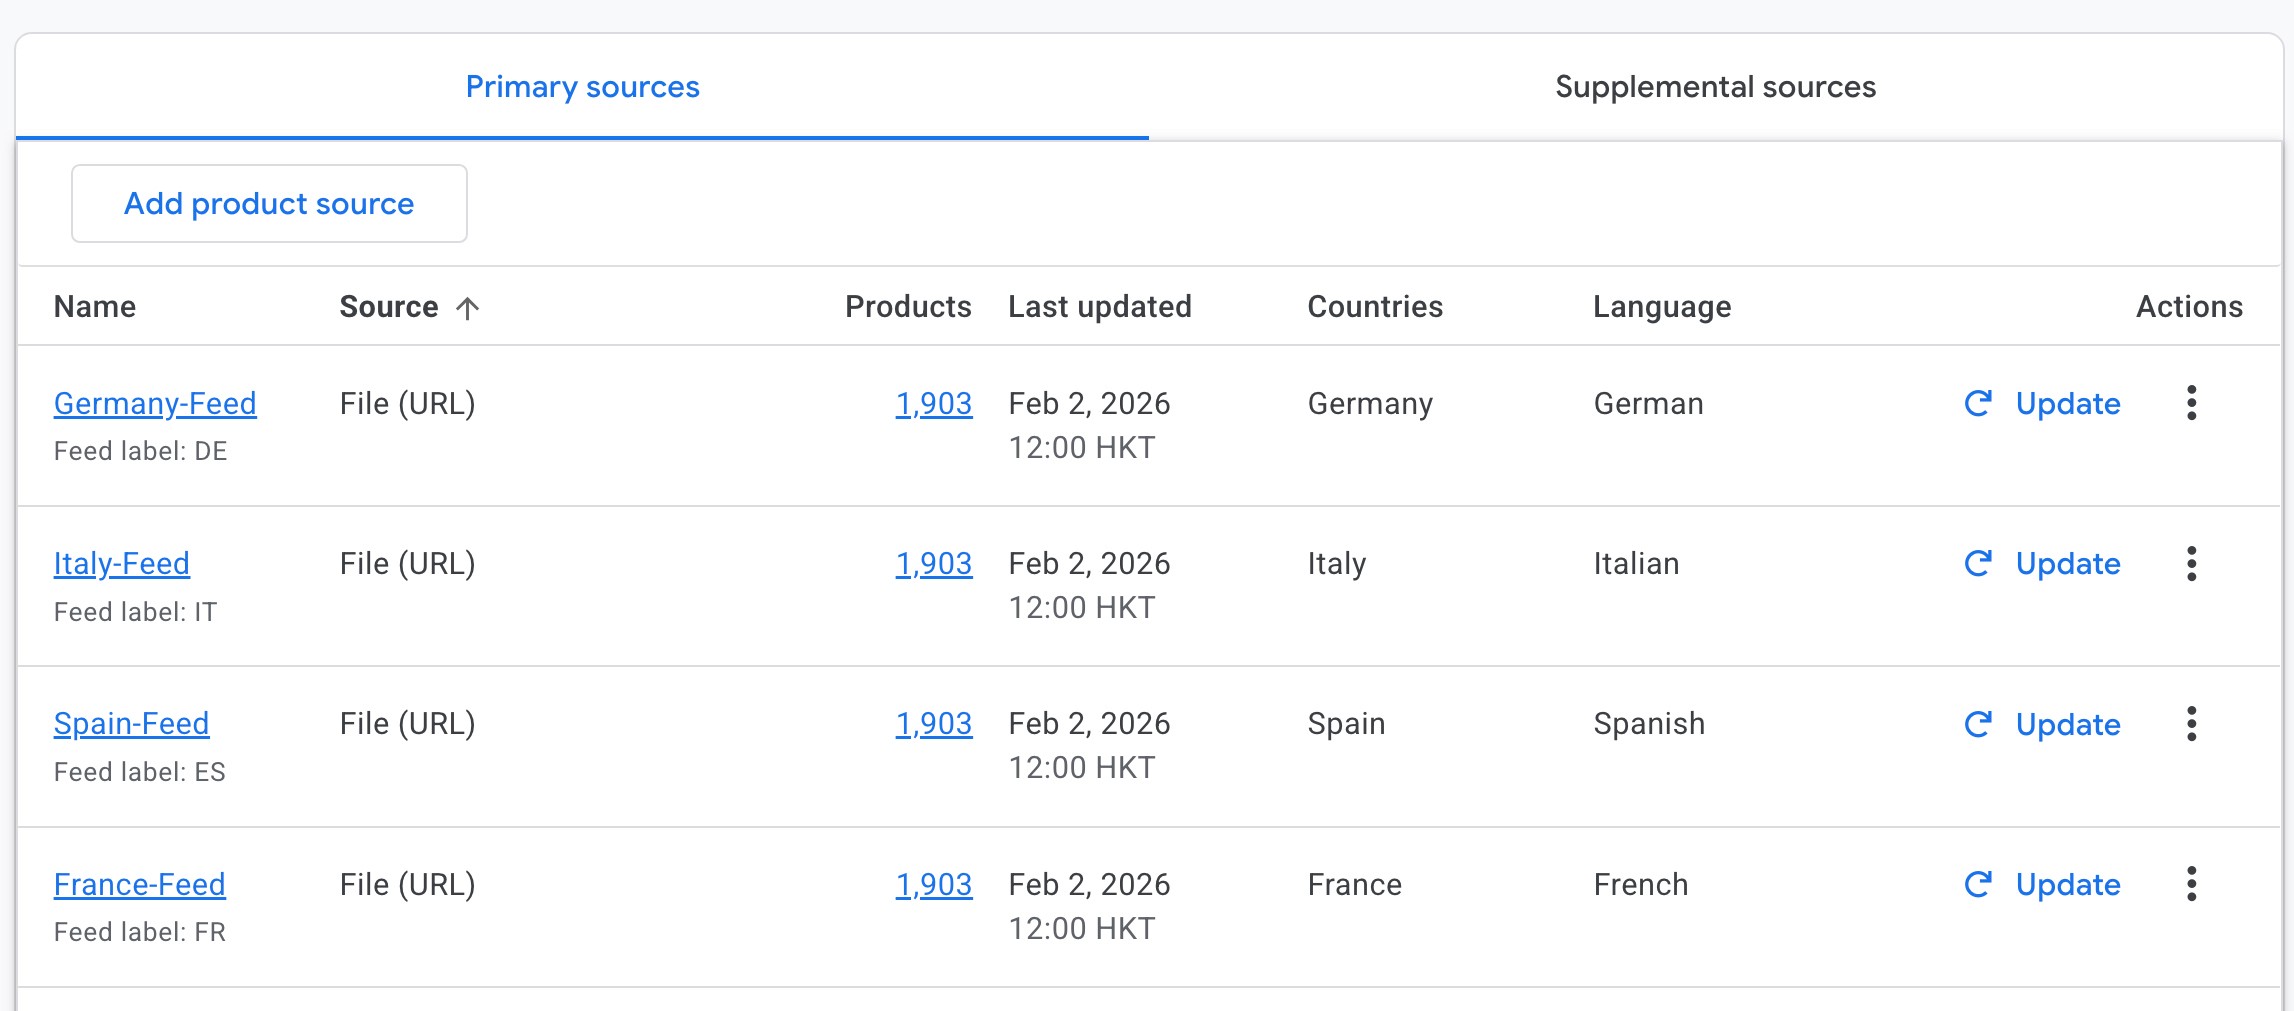Open the France-Feed link
The height and width of the screenshot is (1011, 2294).
139,885
